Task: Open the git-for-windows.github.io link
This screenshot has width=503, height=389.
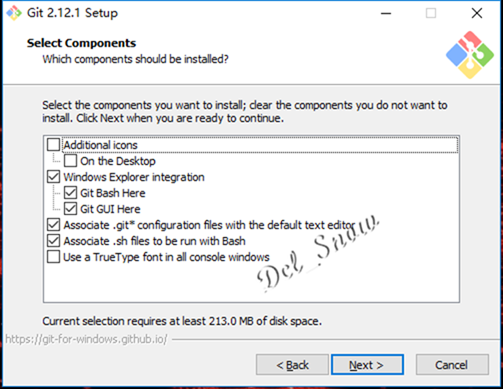Action: pos(86,339)
